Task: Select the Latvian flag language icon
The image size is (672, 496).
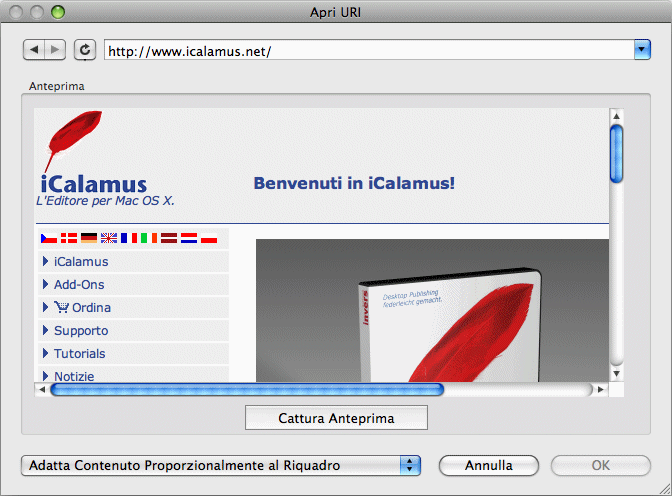Action: point(169,238)
